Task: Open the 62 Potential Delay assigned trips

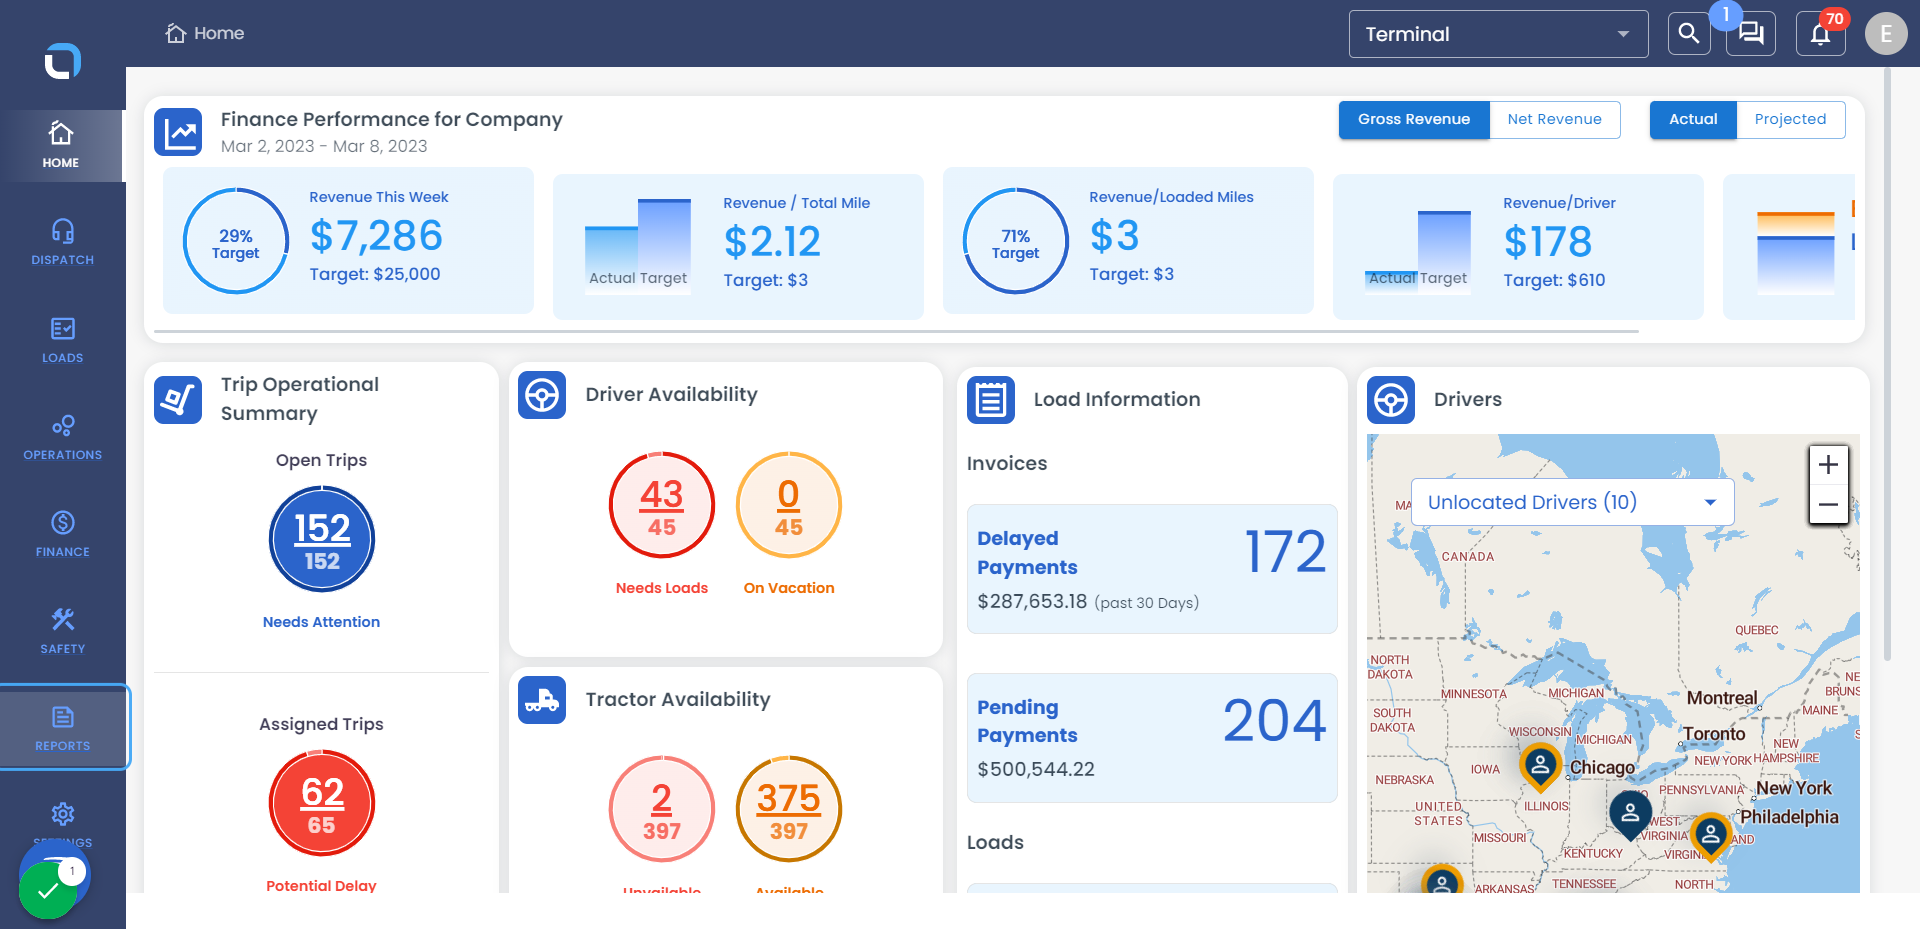Action: coord(322,803)
